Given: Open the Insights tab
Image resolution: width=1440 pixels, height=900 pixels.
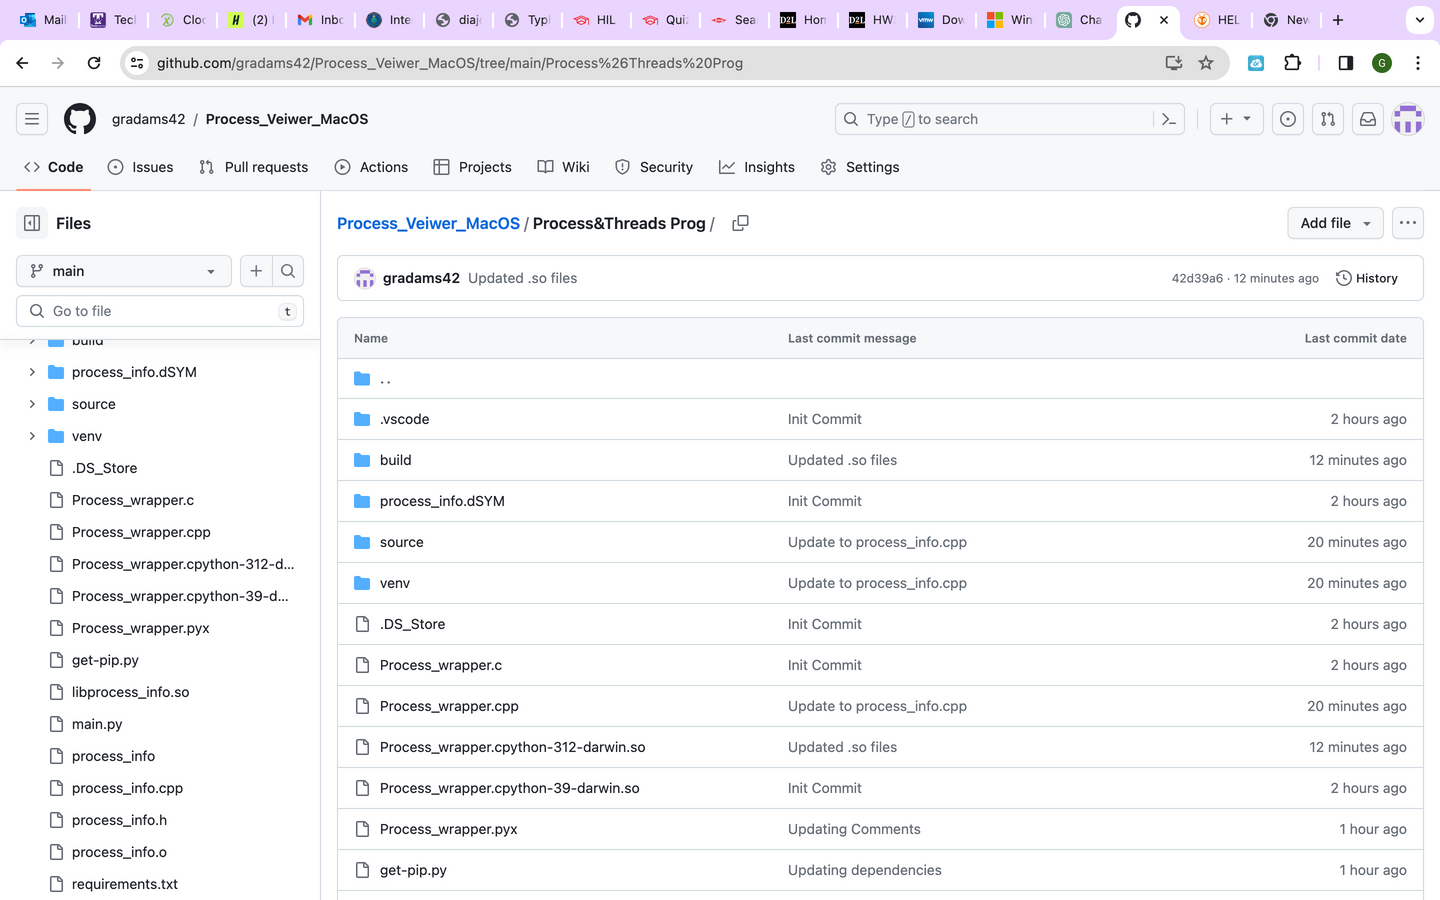Looking at the screenshot, I should click(756, 167).
